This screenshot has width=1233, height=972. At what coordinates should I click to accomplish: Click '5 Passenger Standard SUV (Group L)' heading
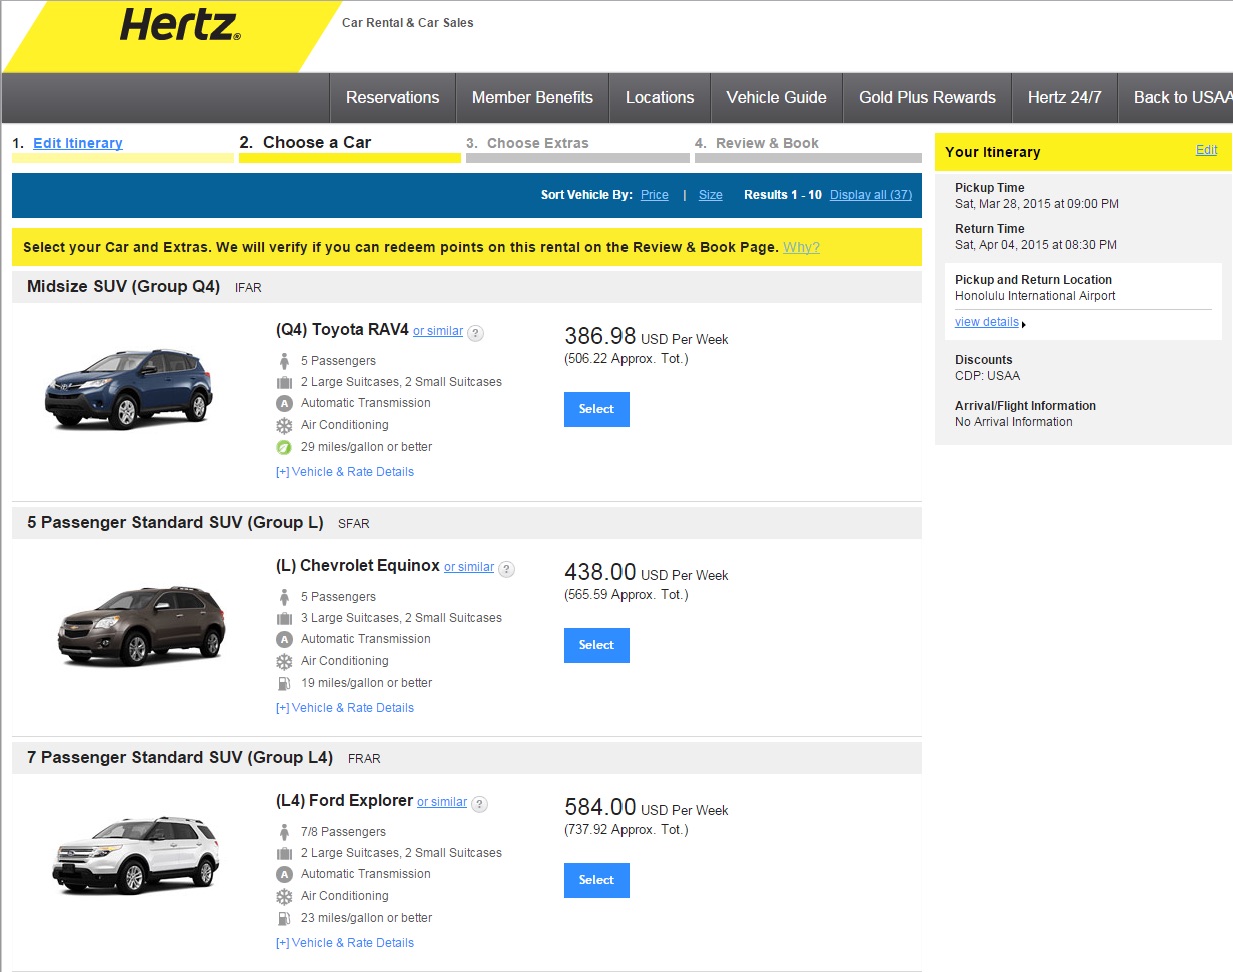175,523
